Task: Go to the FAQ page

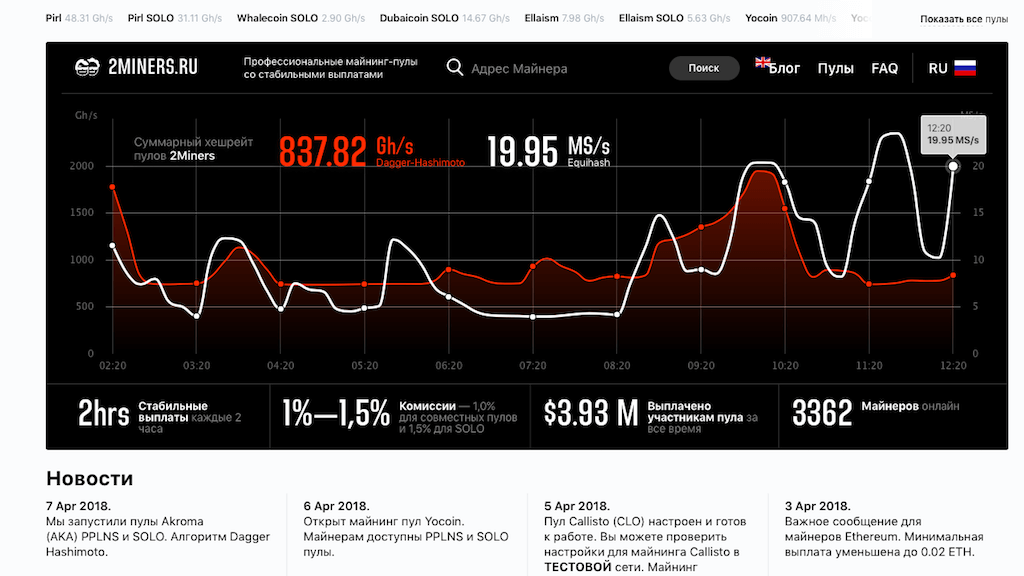Action: 884,69
